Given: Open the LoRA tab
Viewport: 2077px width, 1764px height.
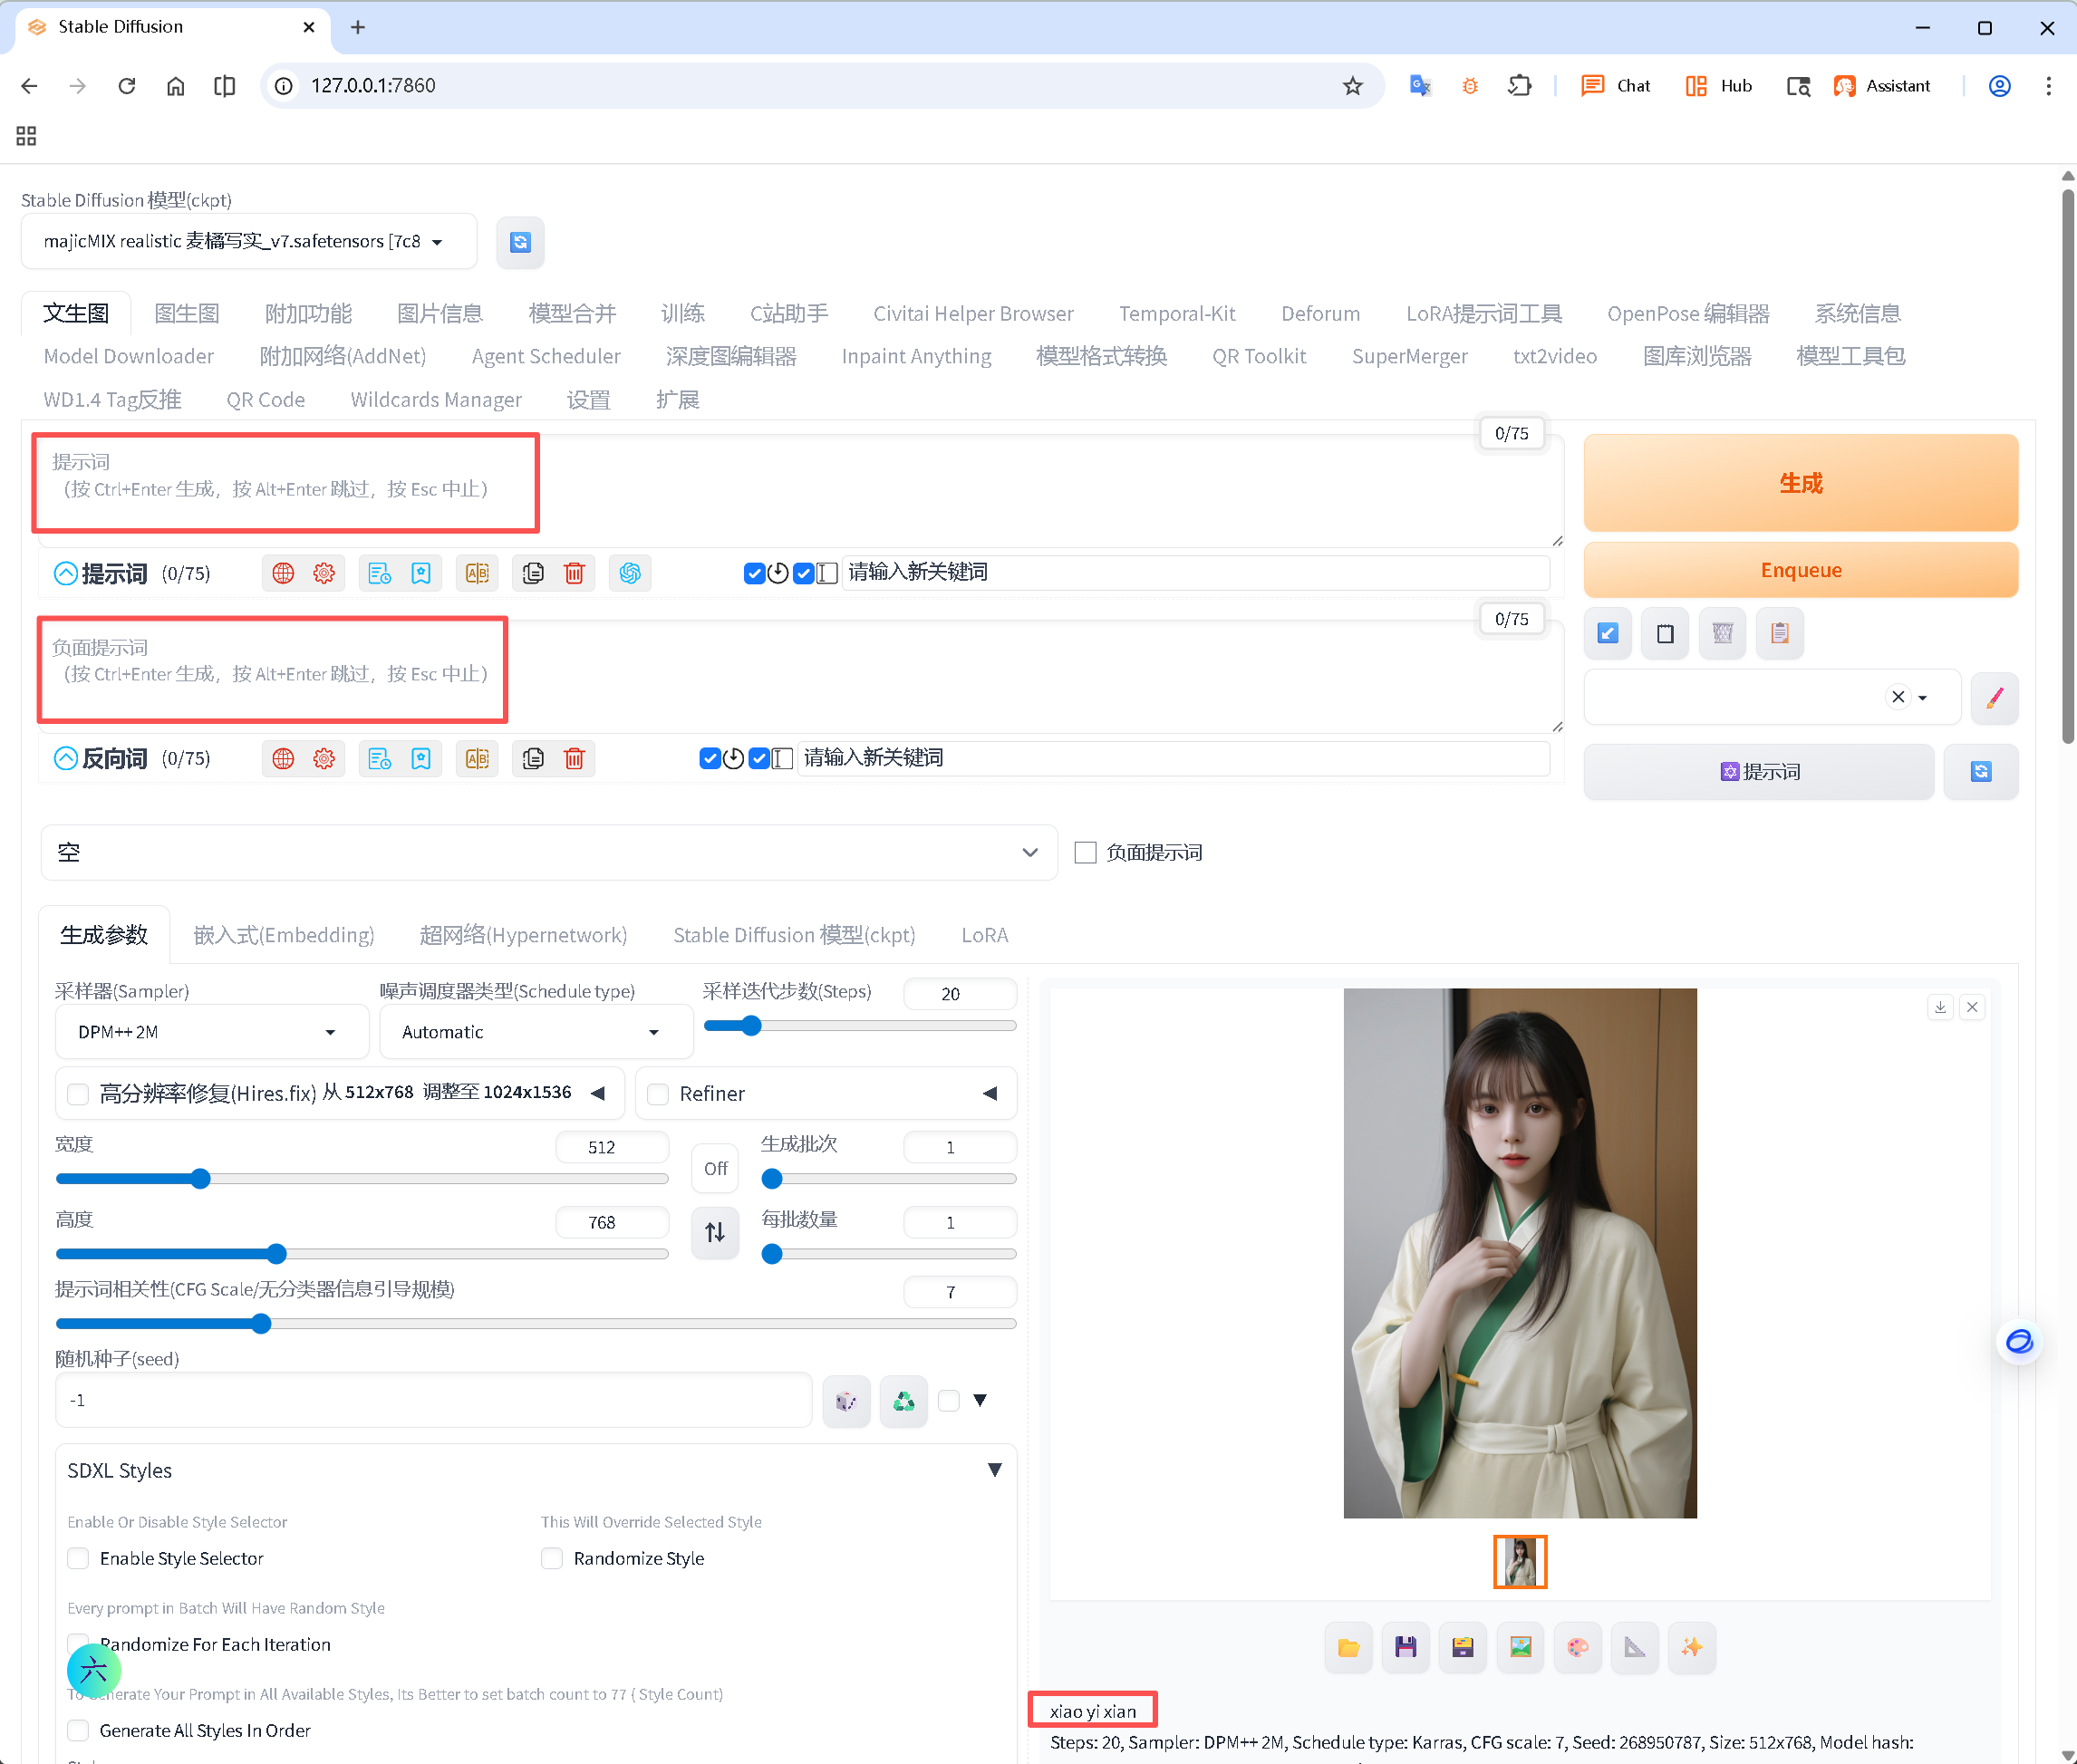Looking at the screenshot, I should tap(984, 935).
